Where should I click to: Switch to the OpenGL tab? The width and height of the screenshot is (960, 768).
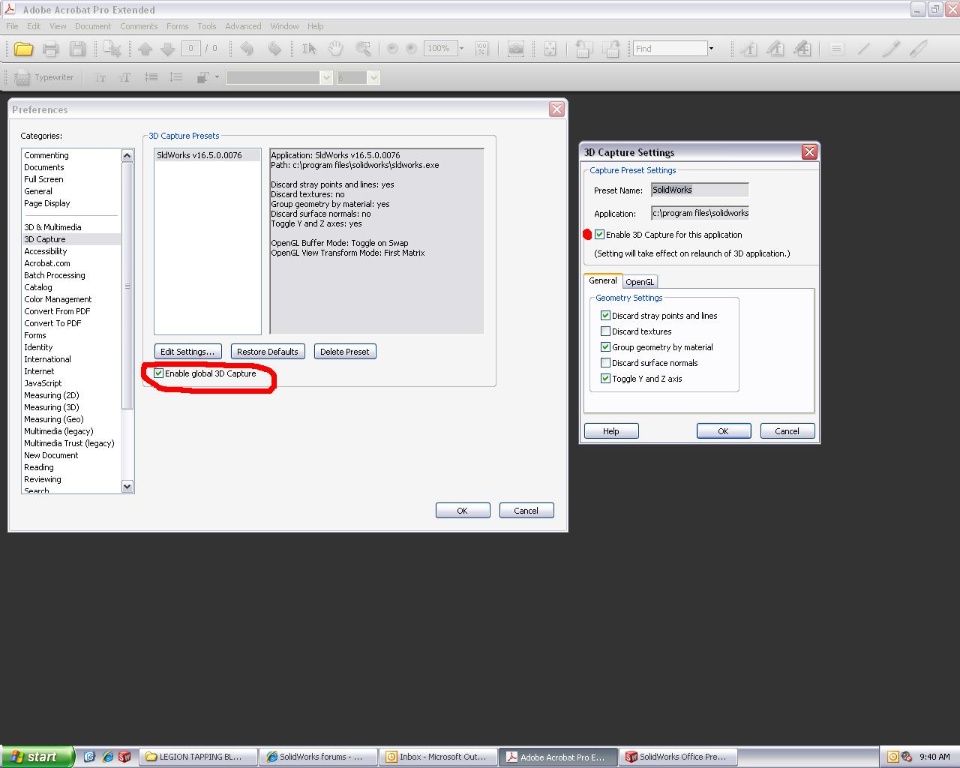point(640,282)
